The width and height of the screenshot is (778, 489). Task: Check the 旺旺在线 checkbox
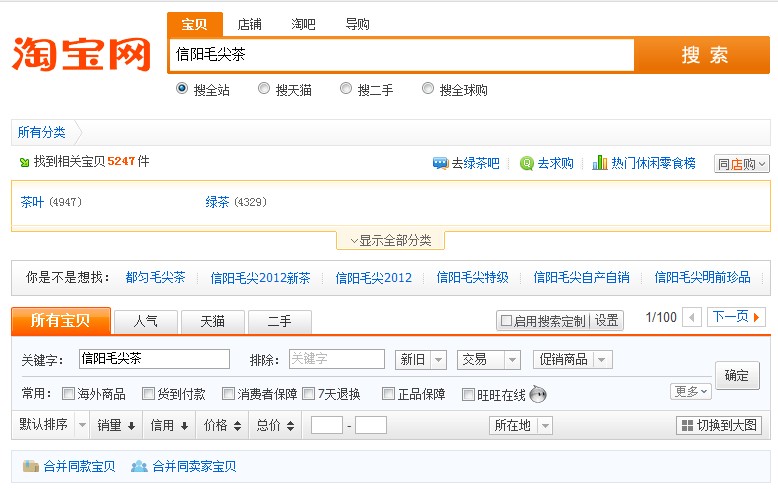(468, 394)
